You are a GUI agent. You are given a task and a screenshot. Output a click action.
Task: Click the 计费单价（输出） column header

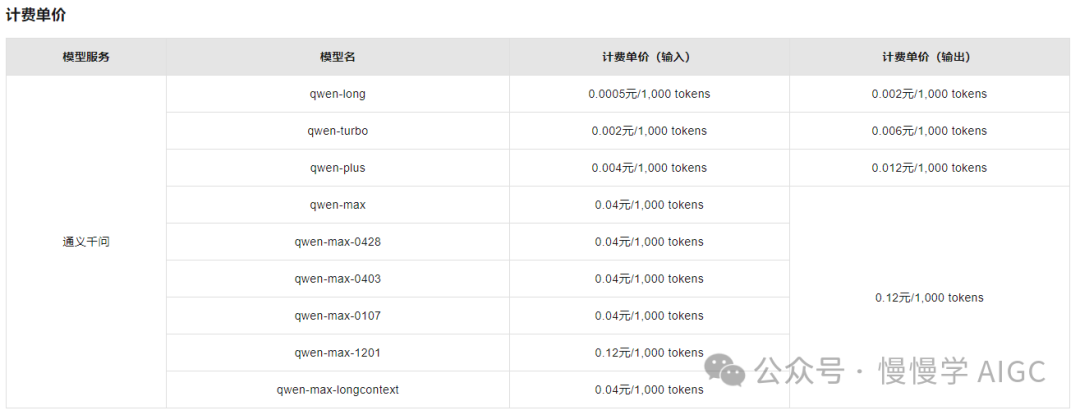928,57
